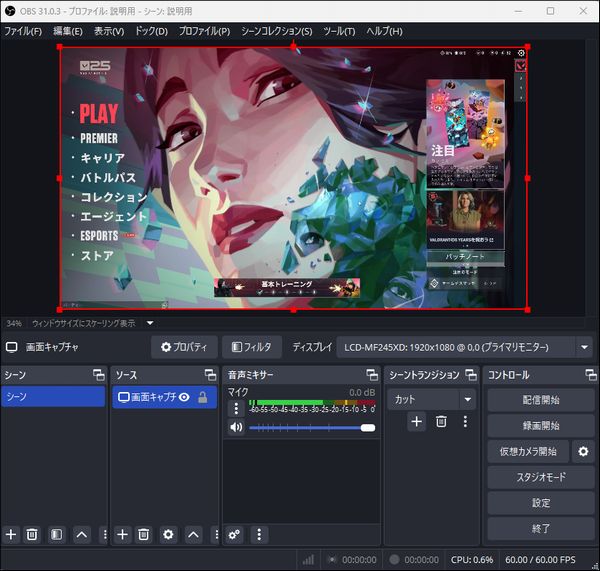Click the 60.00 / 60.00 FPS status text
The width and height of the screenshot is (600, 571).
point(540,560)
